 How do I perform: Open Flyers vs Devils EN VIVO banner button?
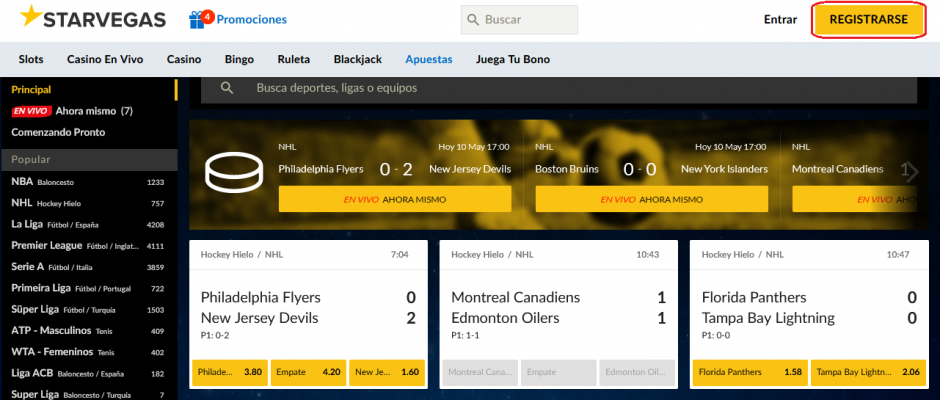(x=394, y=199)
